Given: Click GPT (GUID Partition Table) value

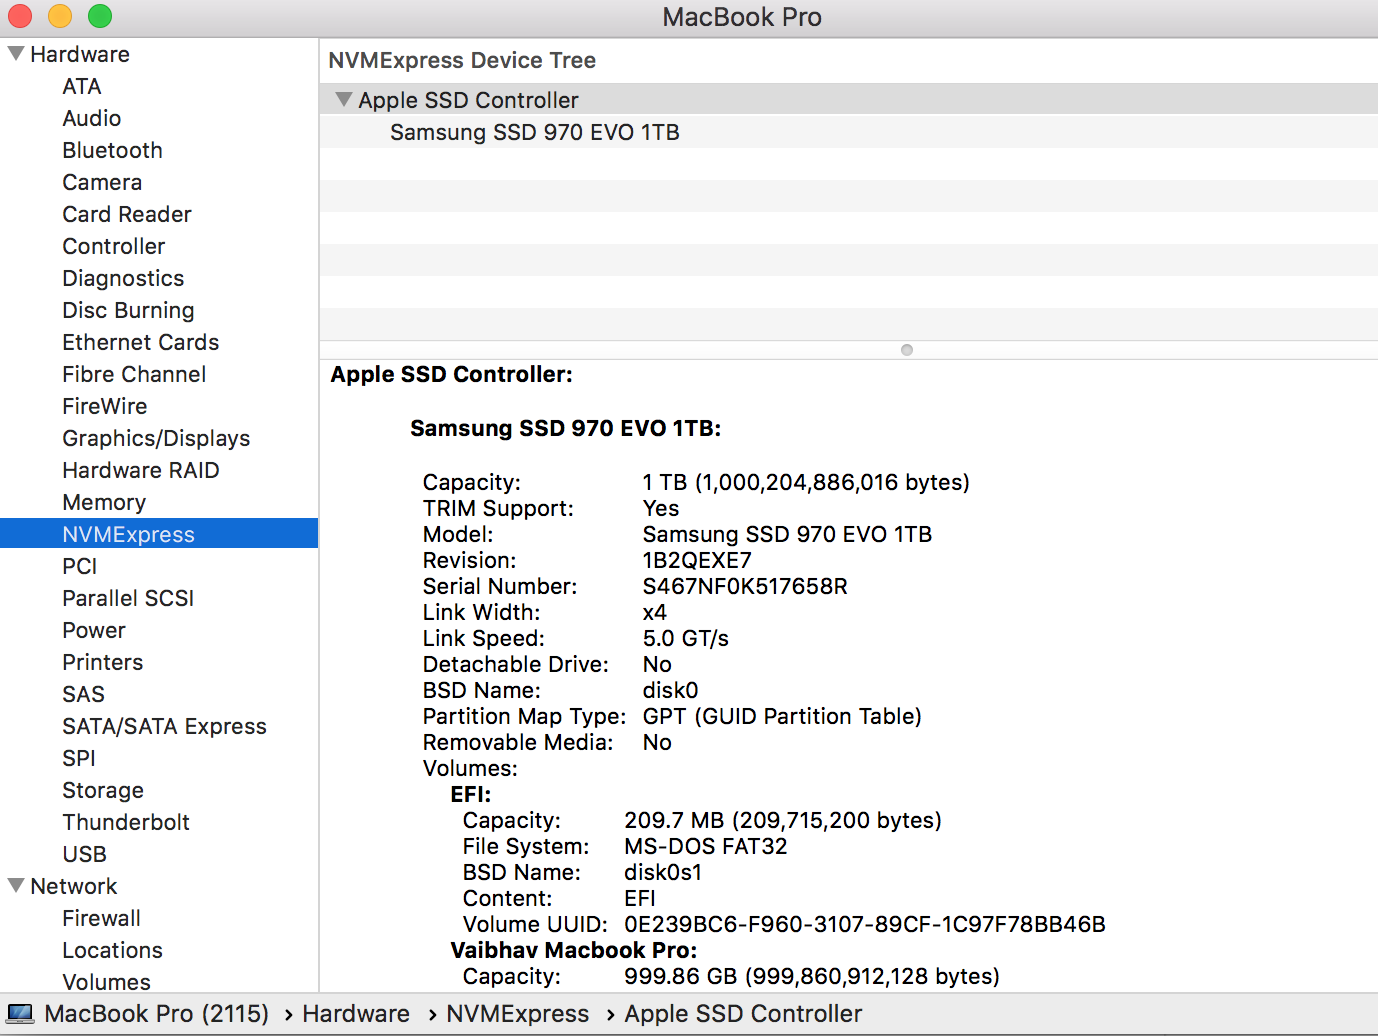Looking at the screenshot, I should [782, 716].
